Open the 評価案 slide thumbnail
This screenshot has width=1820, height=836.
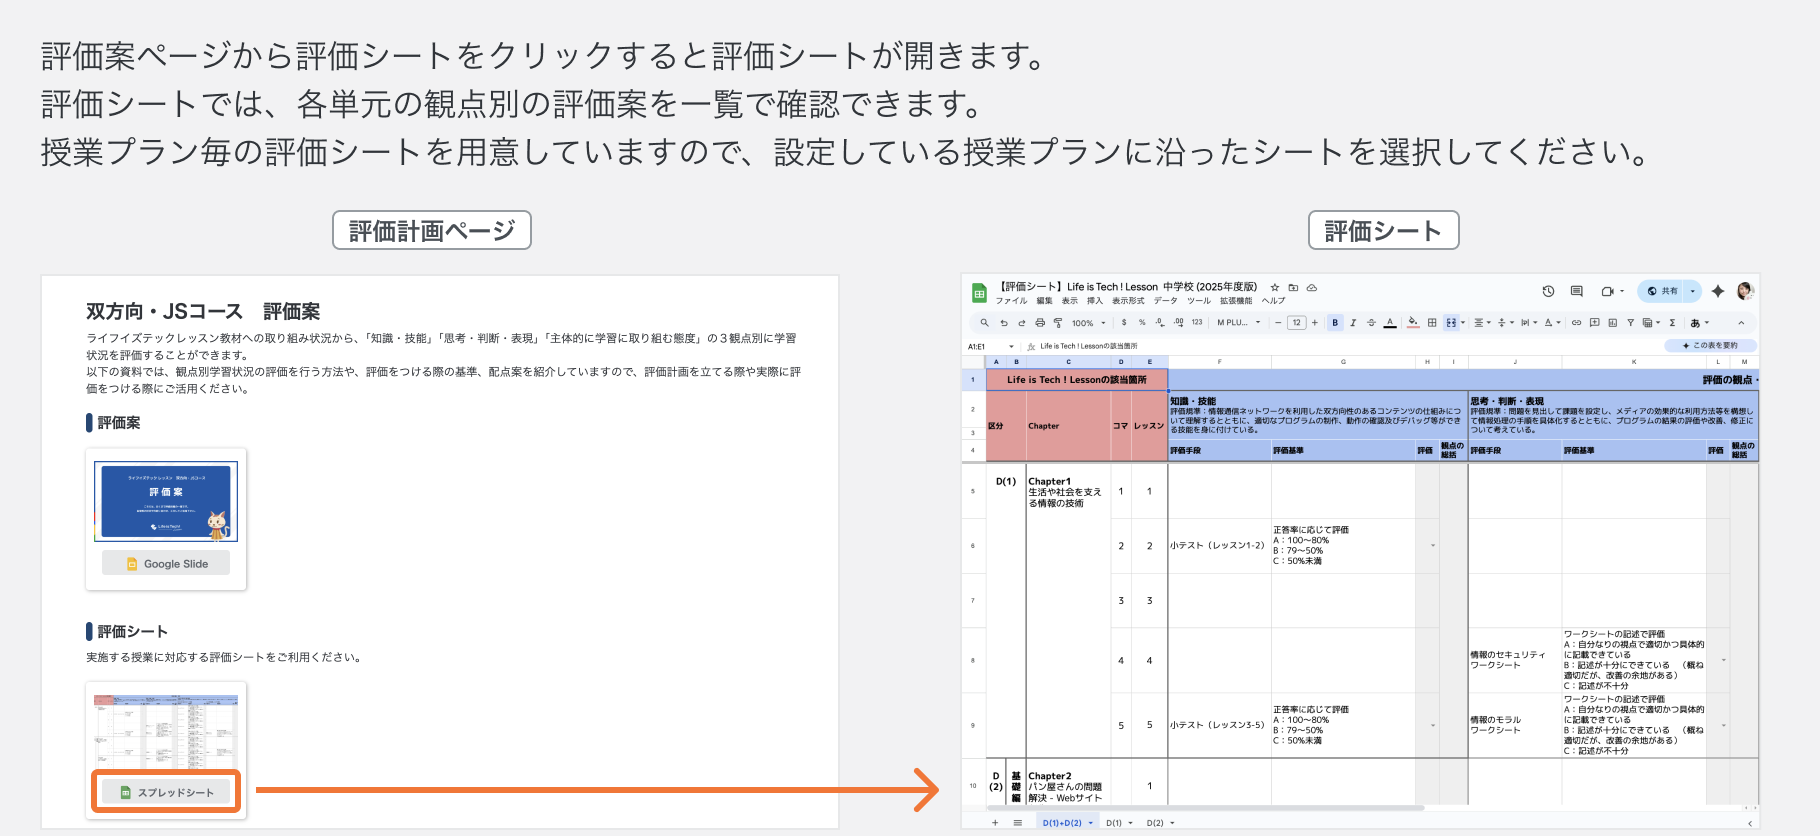[166, 501]
